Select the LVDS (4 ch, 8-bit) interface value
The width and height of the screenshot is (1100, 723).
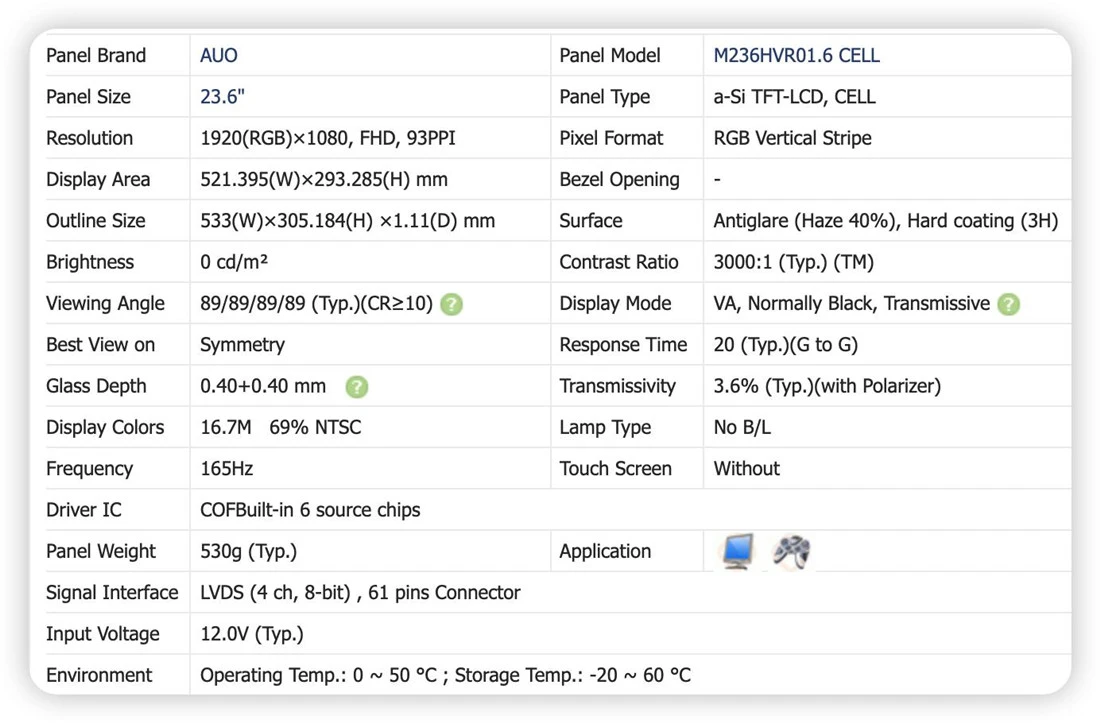(x=360, y=593)
